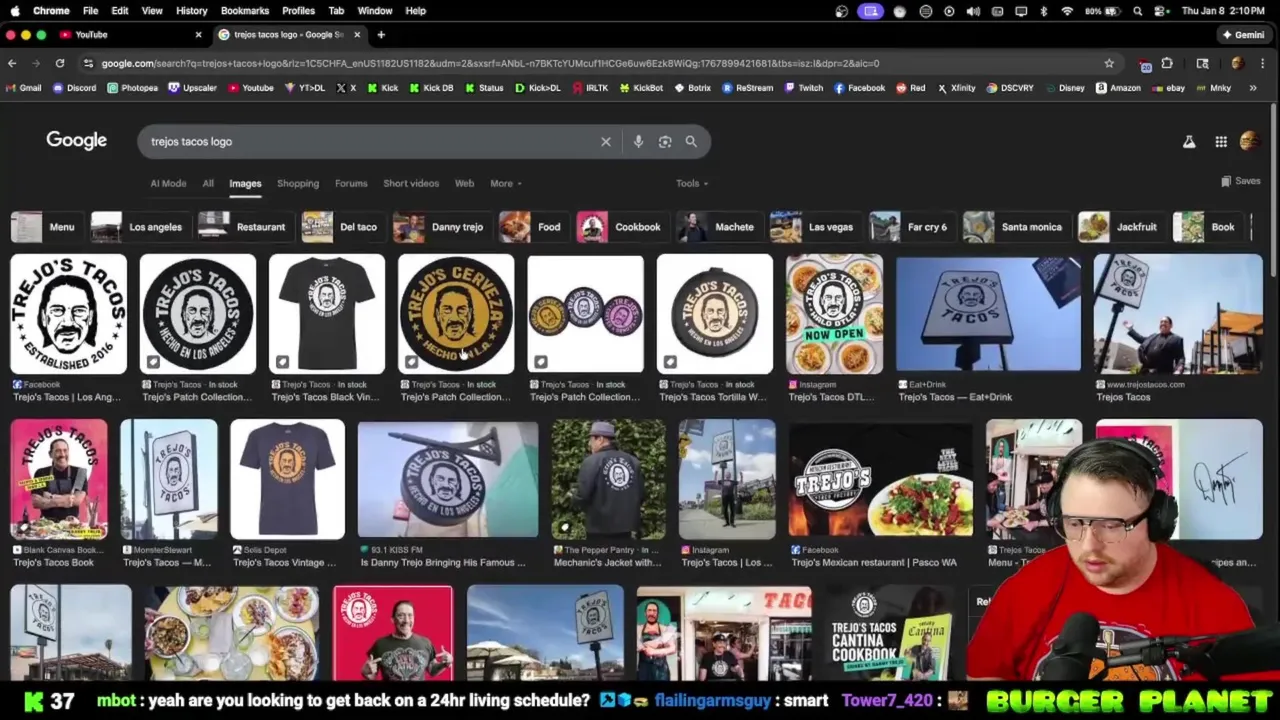The height and width of the screenshot is (720, 1280).
Task: Open the Trejo's Tacos Black Vintage shirt image
Action: pos(327,314)
